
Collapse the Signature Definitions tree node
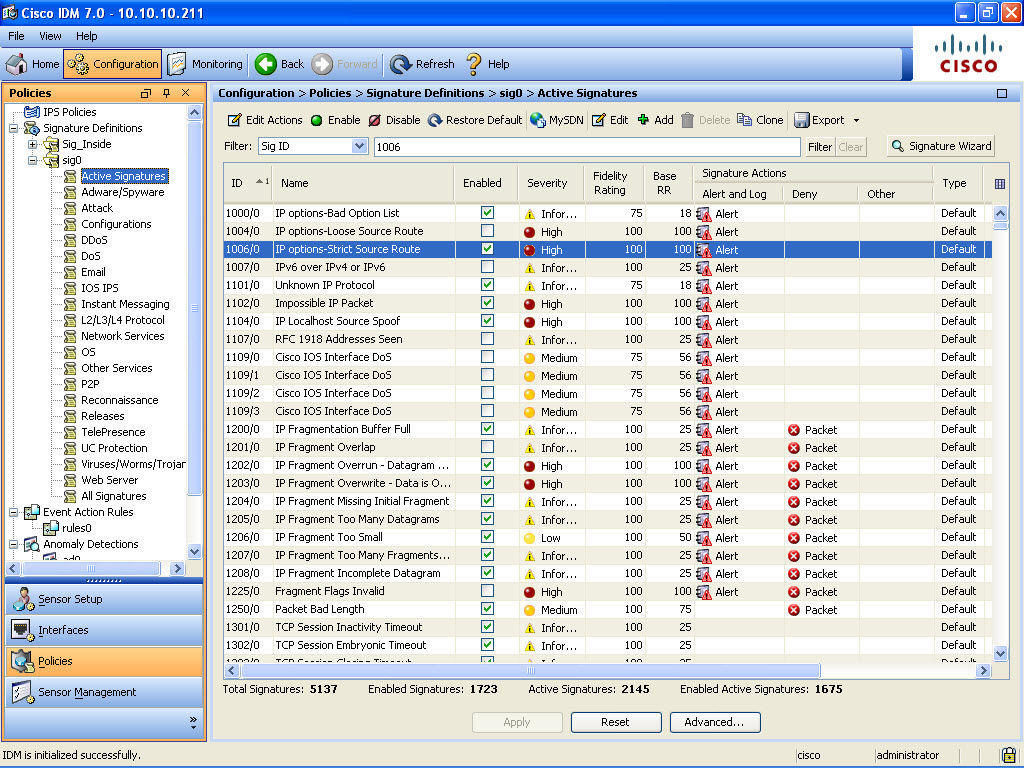coord(13,128)
